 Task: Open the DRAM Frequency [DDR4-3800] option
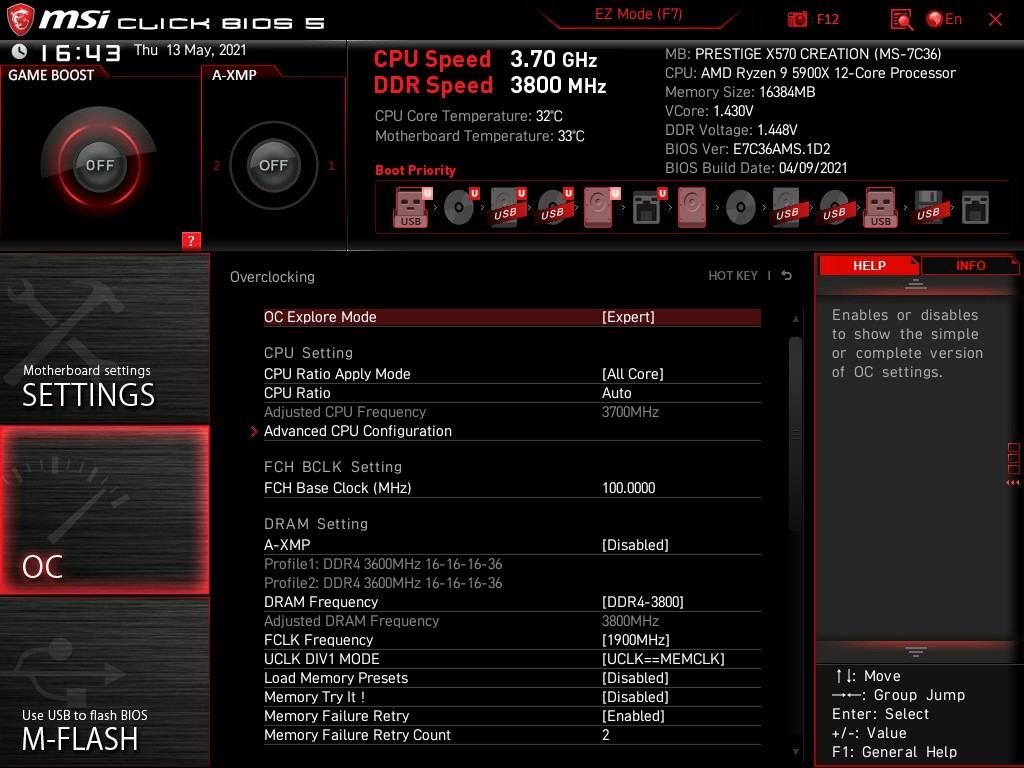512,601
